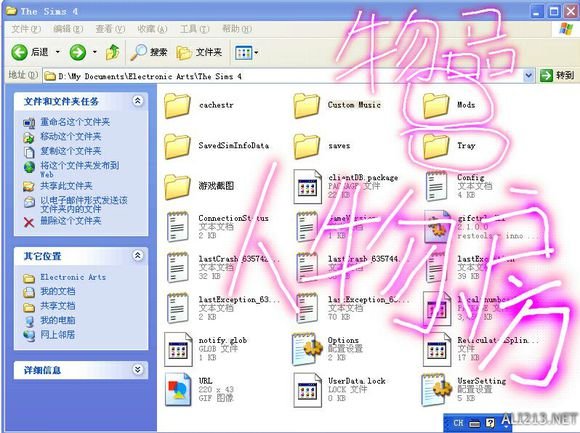Go up one folder level
This screenshot has width=580, height=433.
[x=112, y=52]
